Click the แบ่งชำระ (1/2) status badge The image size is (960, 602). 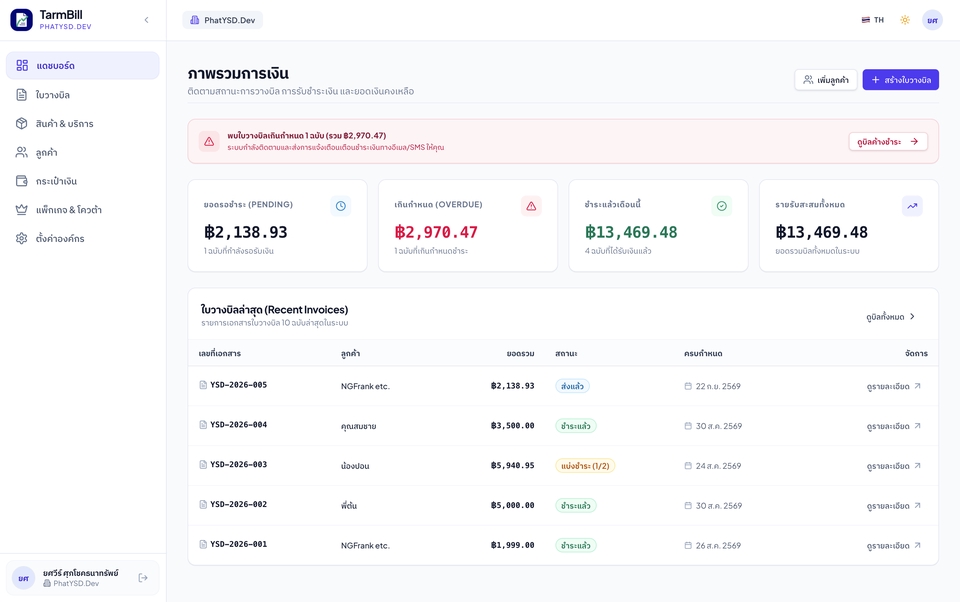click(585, 466)
